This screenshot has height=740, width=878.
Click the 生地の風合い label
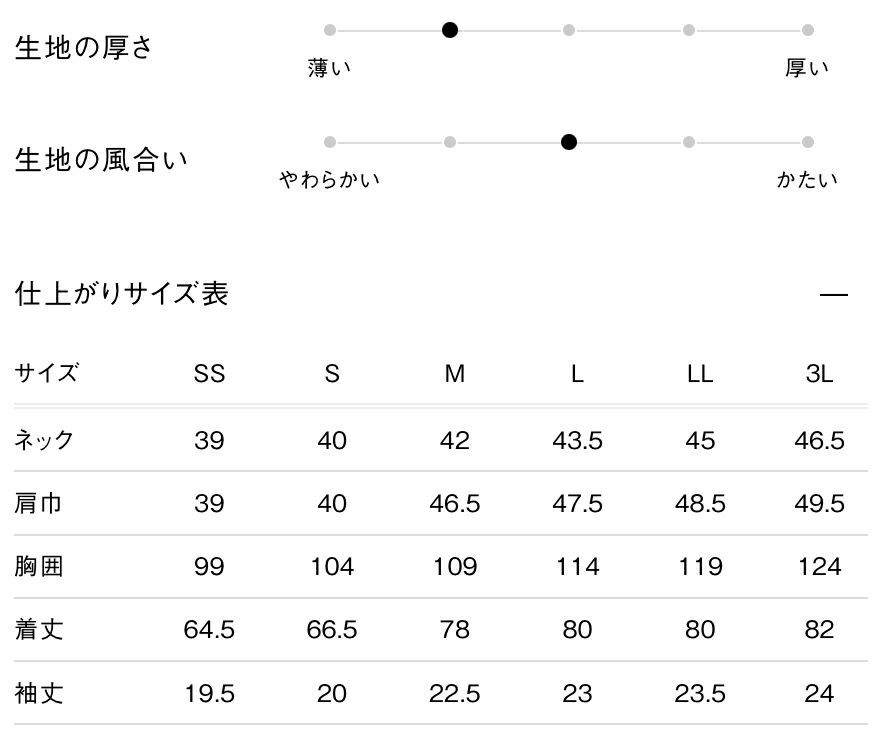pos(101,160)
